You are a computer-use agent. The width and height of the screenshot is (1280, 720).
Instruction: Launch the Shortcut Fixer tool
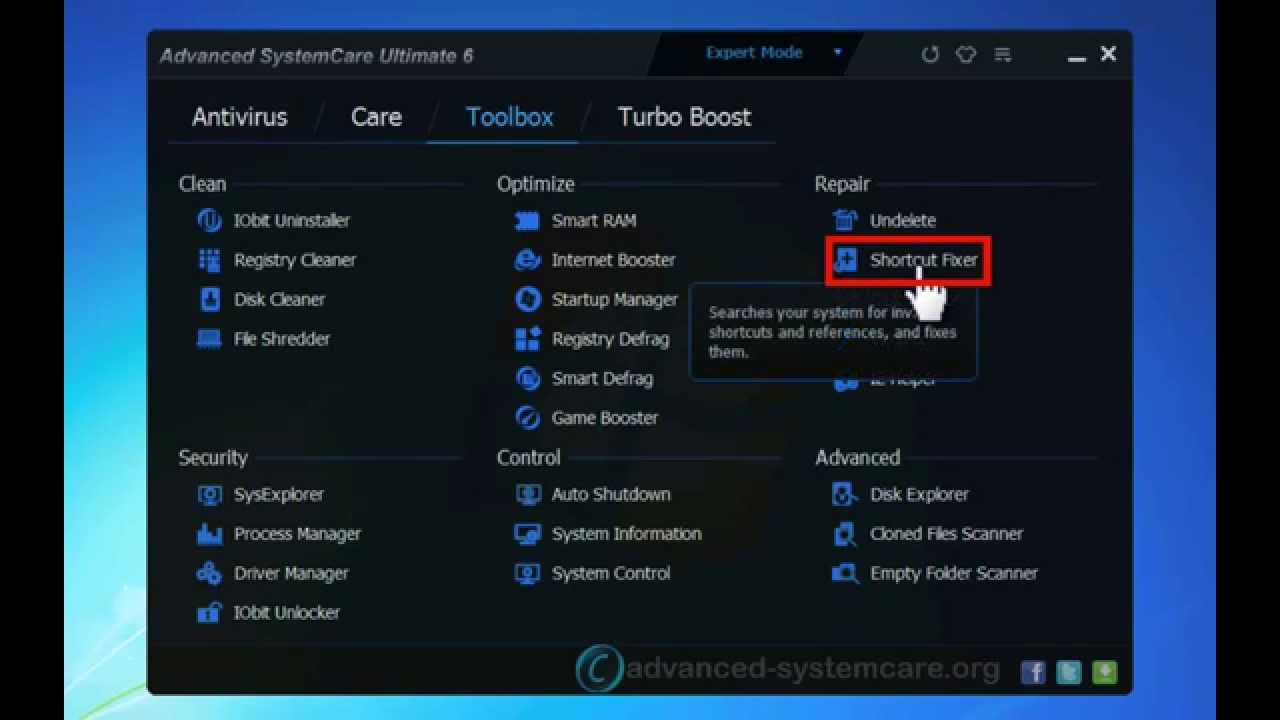[x=905, y=260]
